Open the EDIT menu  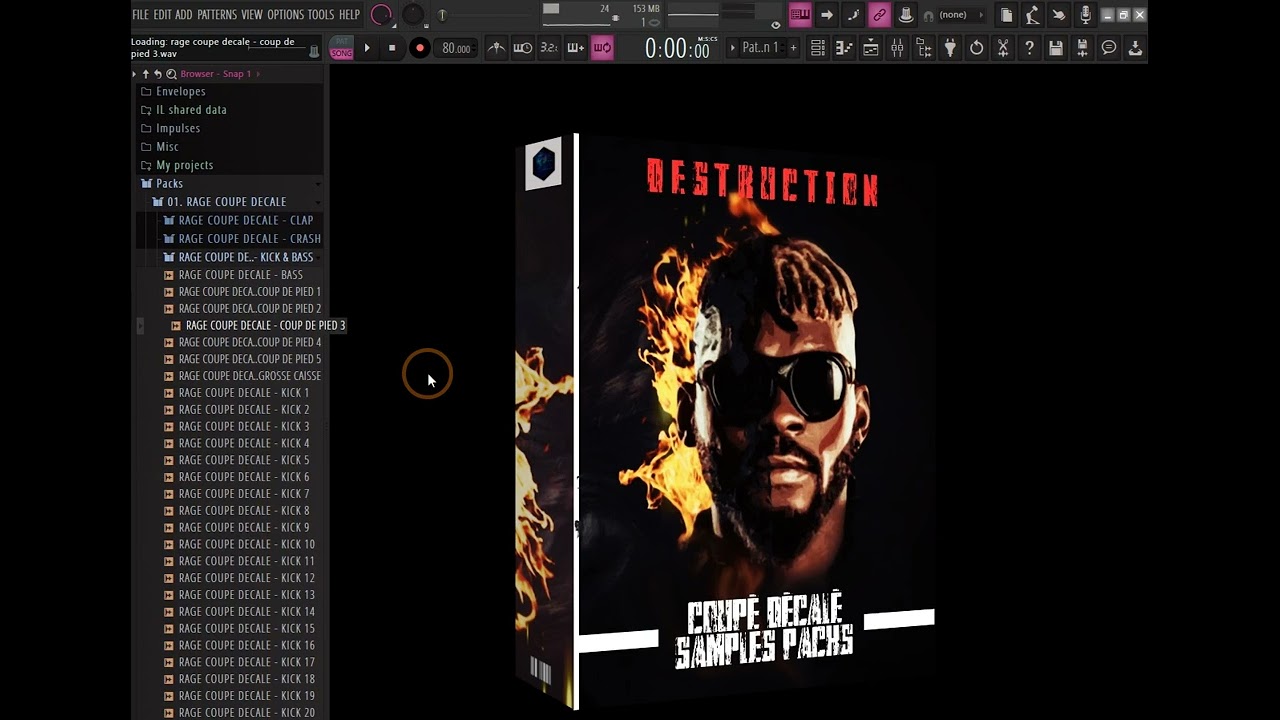coord(162,15)
